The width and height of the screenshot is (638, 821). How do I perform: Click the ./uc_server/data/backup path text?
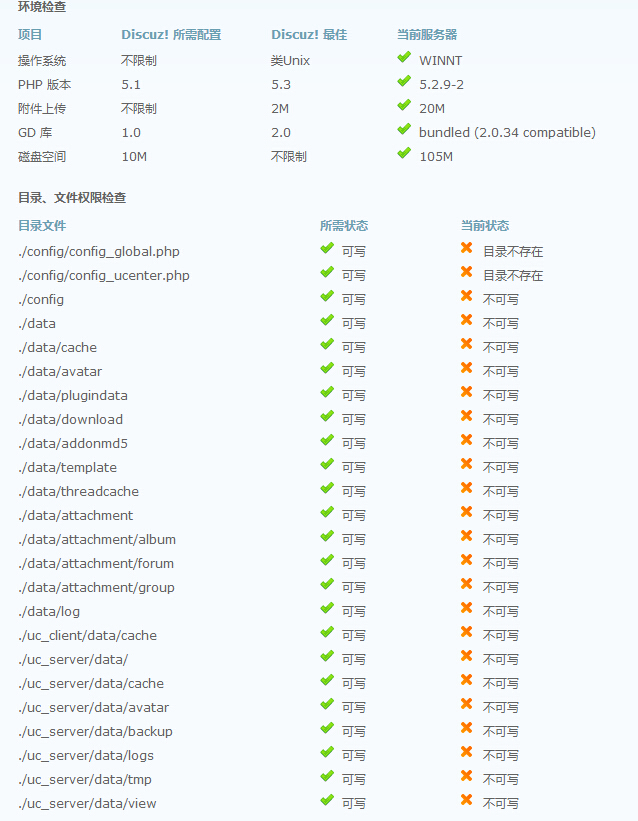95,732
